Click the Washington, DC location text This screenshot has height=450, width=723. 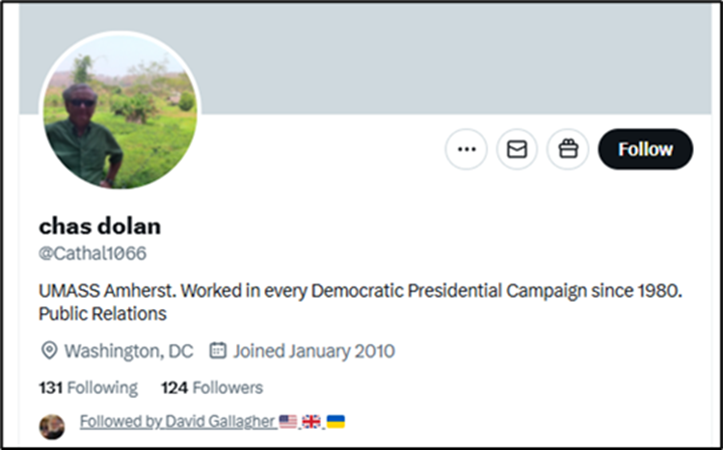pyautogui.click(x=128, y=351)
